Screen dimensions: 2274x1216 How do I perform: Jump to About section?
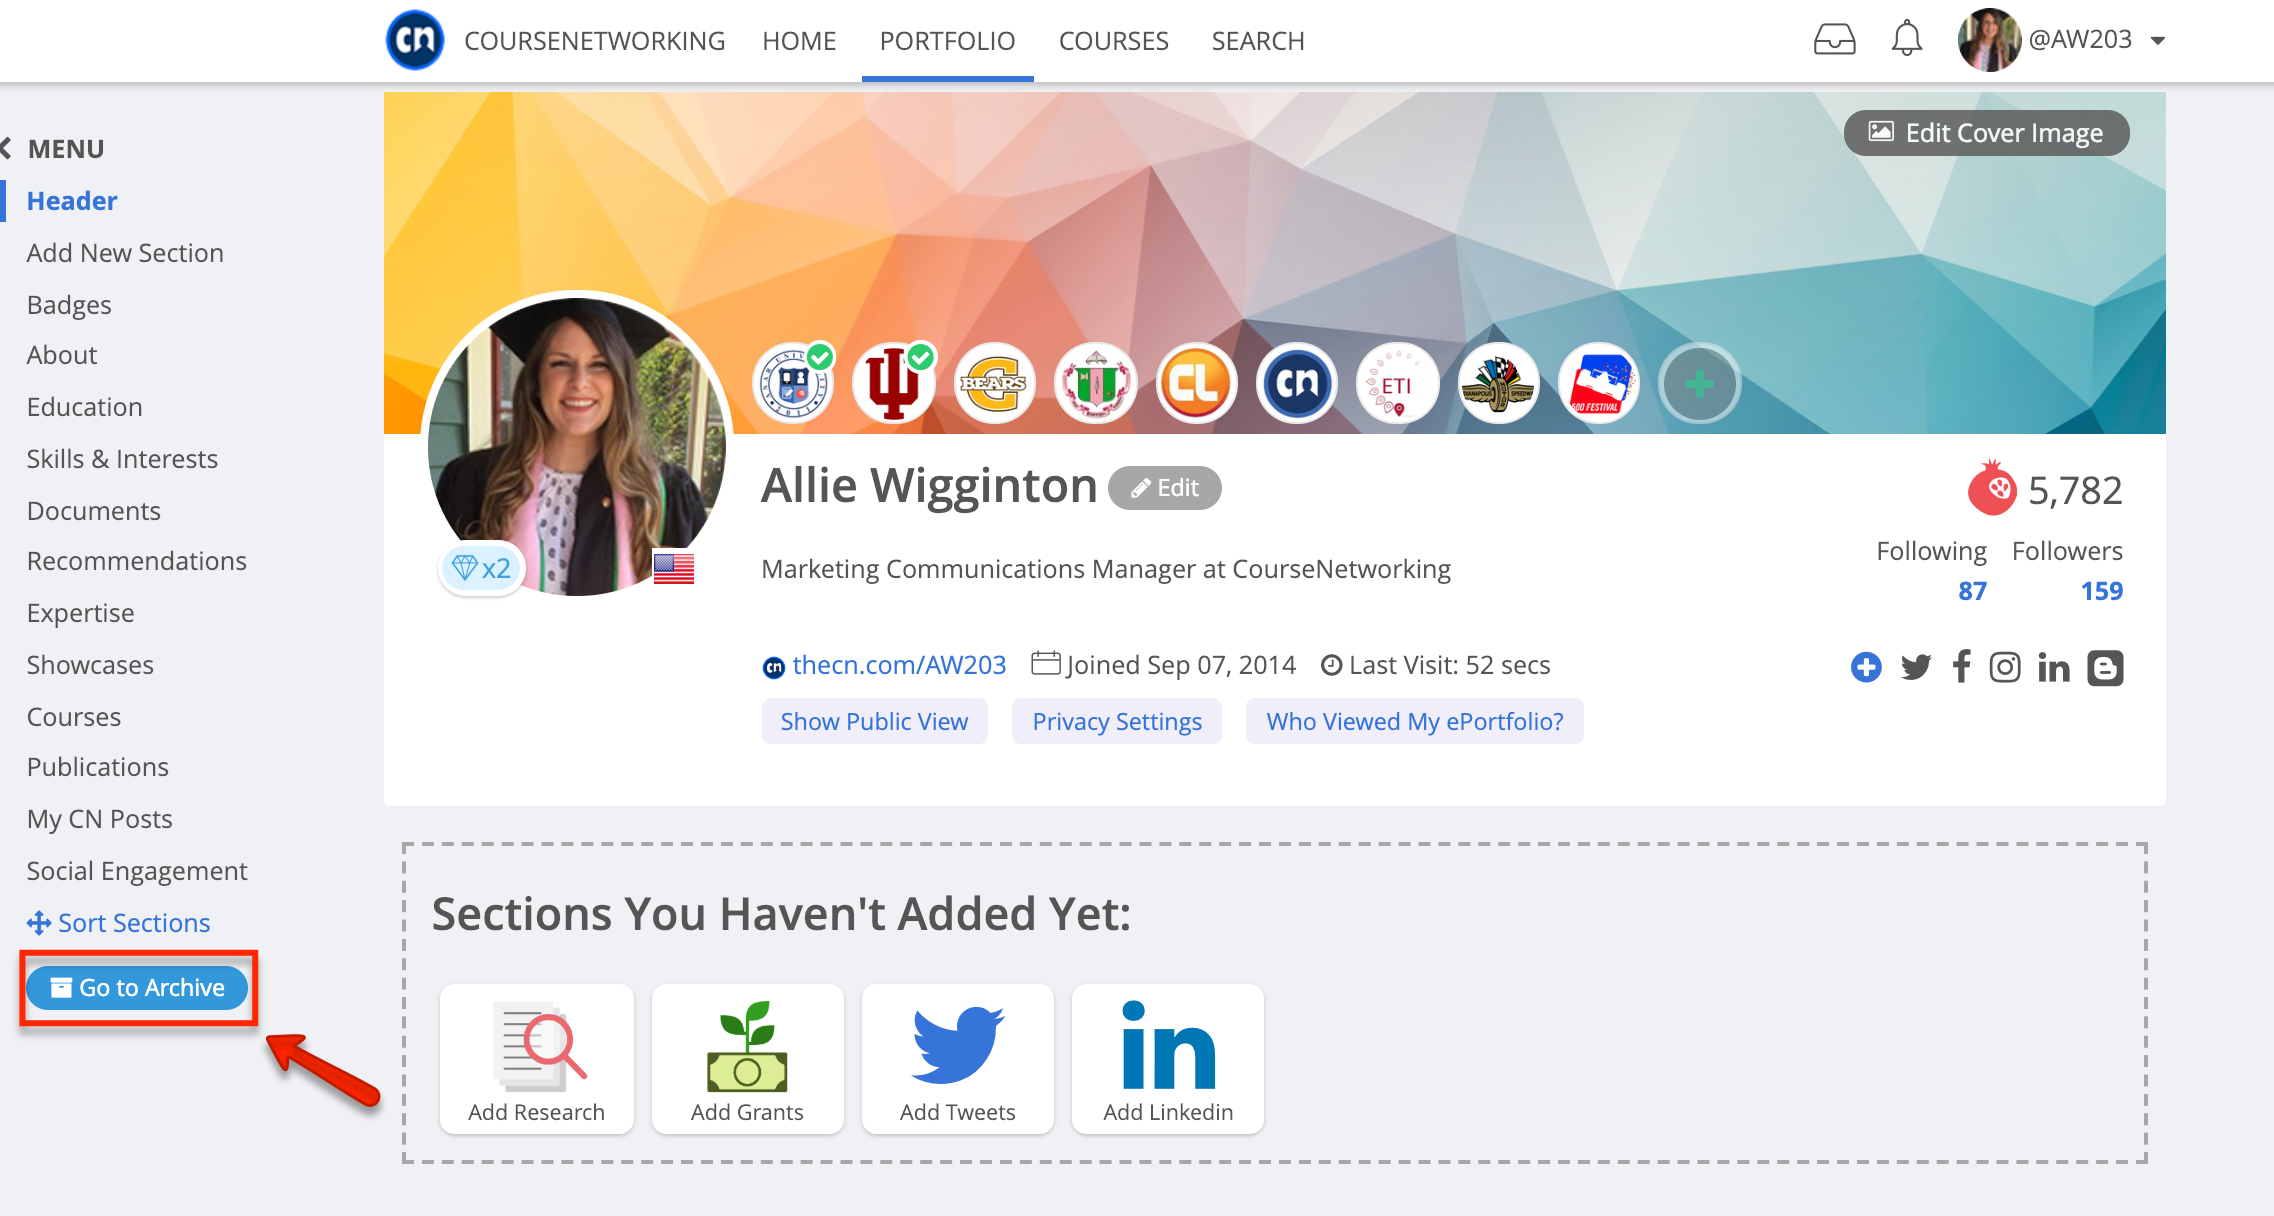[x=62, y=355]
